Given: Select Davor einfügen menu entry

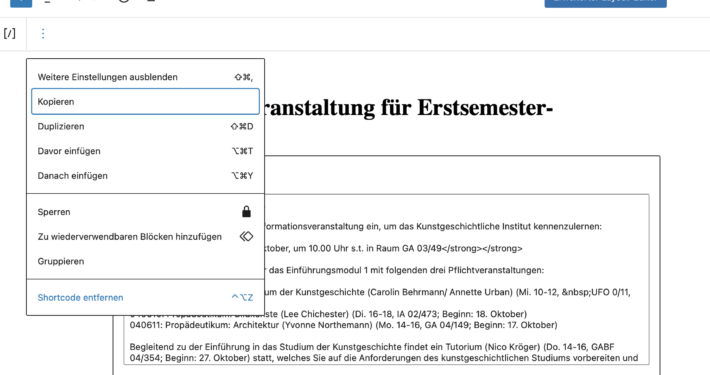Looking at the screenshot, I should point(145,151).
